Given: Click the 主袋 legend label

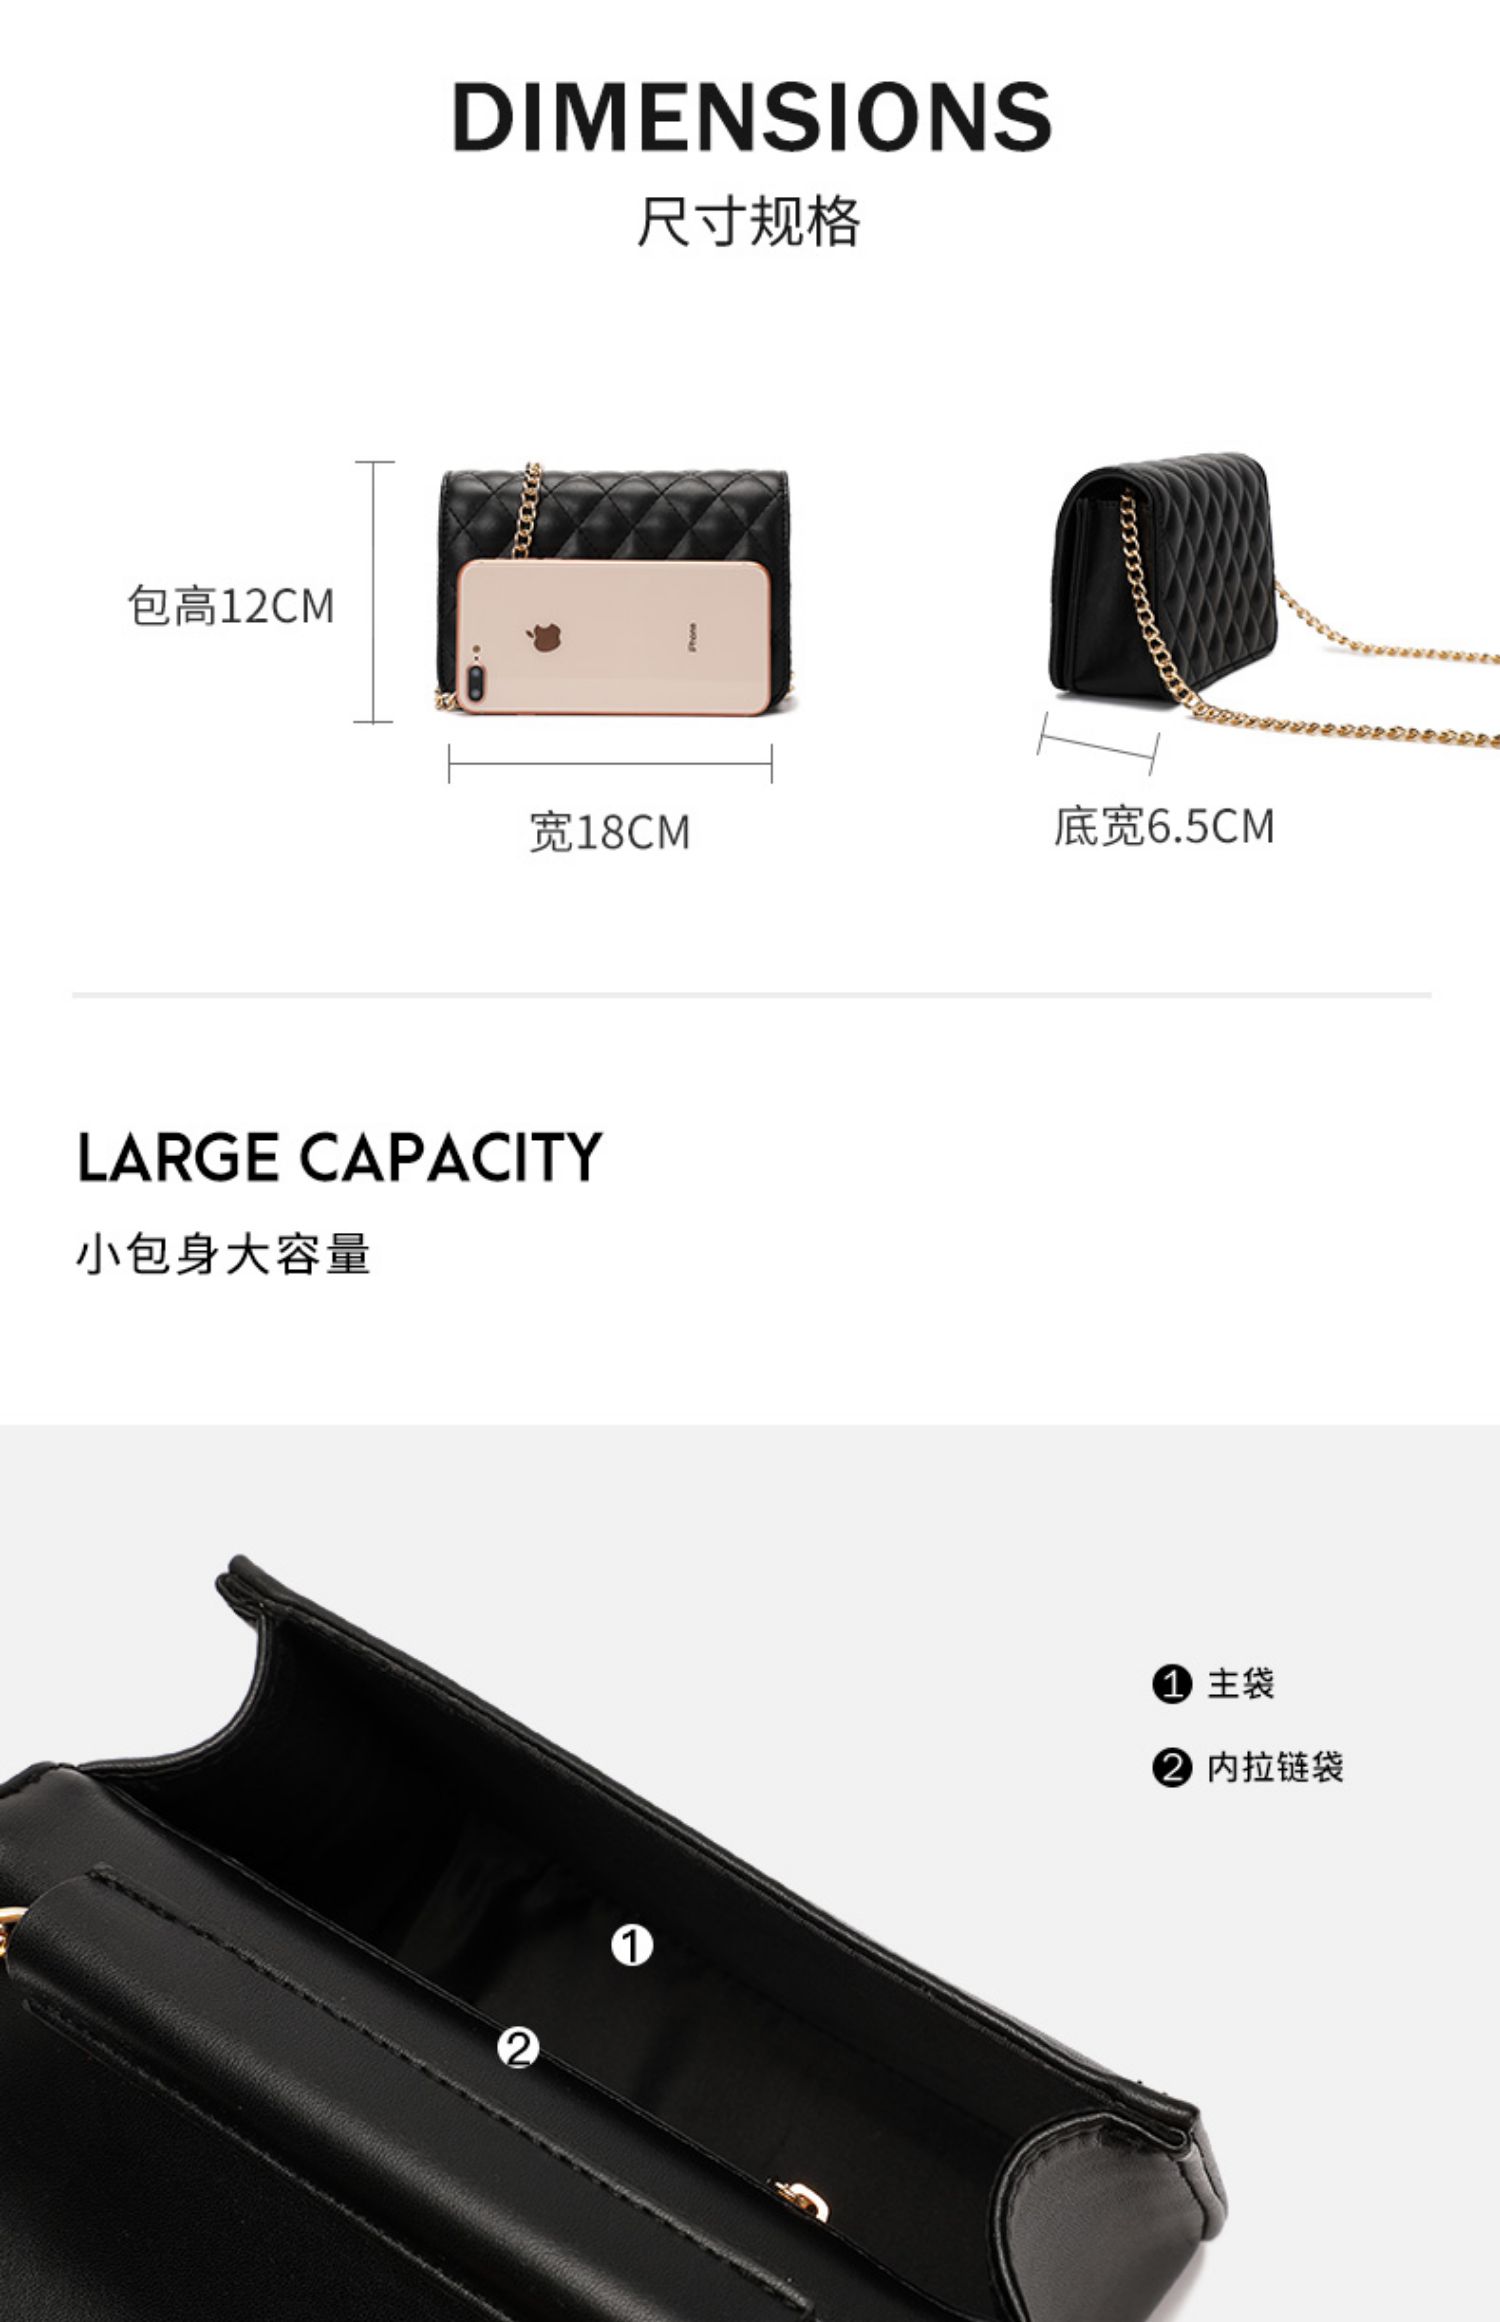Looking at the screenshot, I should tap(1241, 1684).
